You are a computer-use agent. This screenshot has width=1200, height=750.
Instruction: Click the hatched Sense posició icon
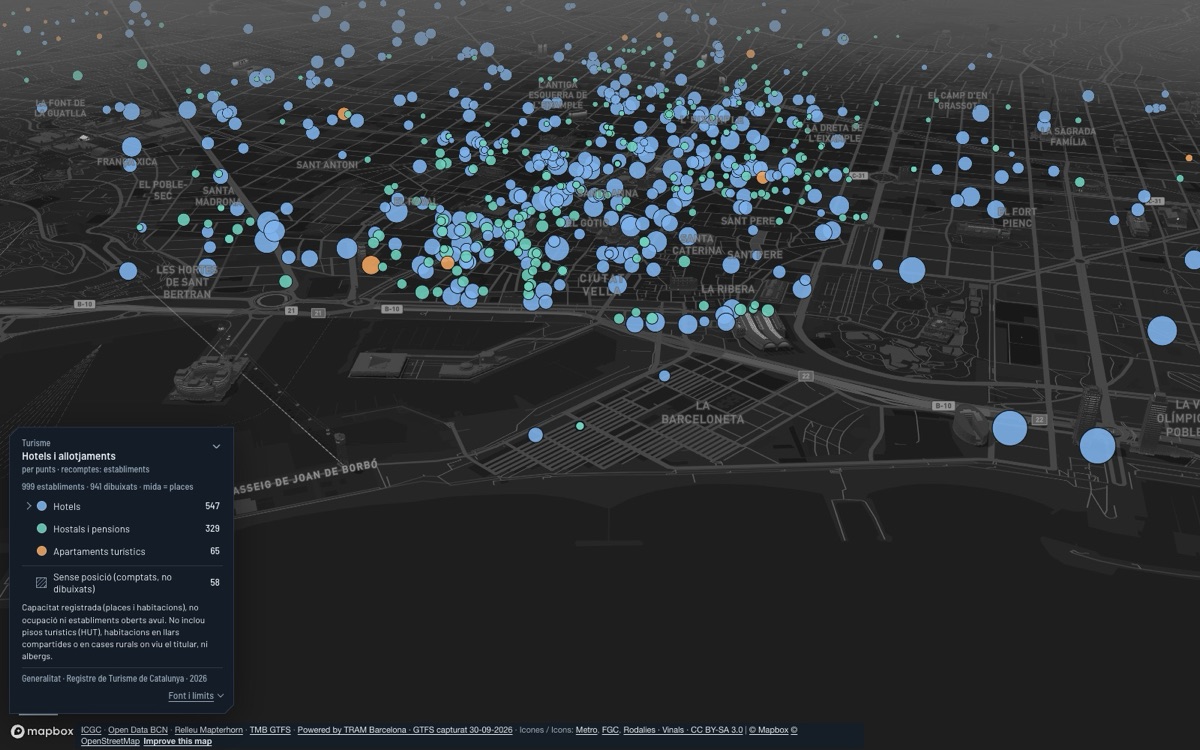click(x=41, y=582)
